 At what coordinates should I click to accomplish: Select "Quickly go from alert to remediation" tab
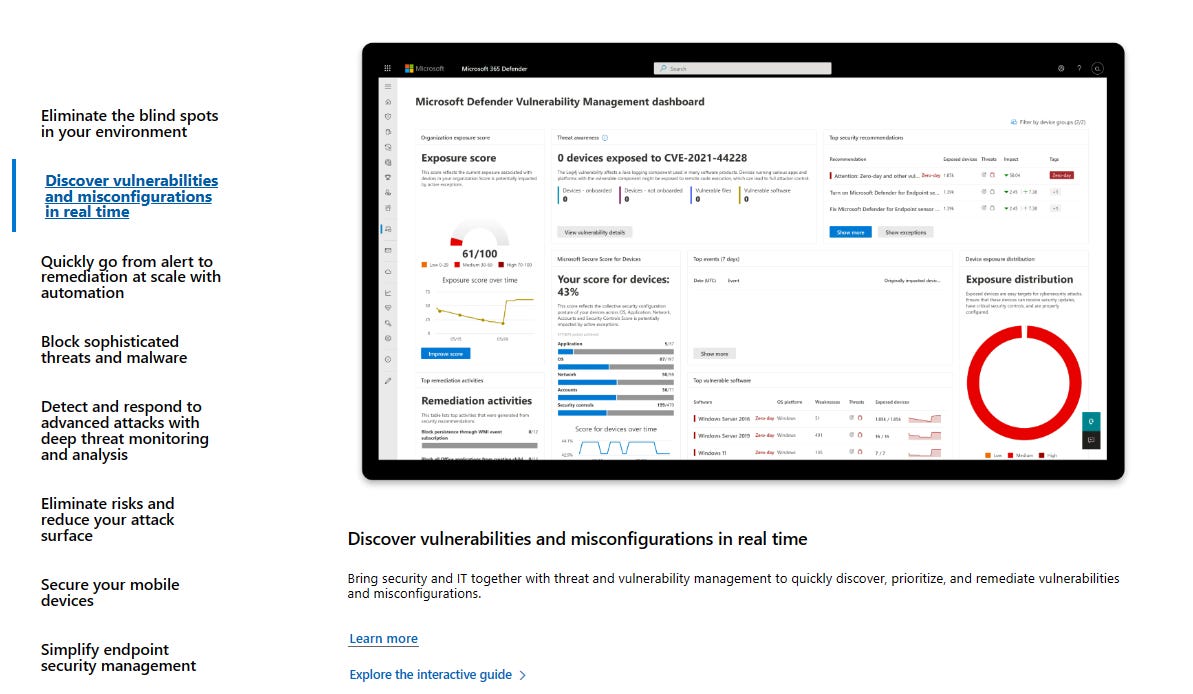tap(131, 277)
